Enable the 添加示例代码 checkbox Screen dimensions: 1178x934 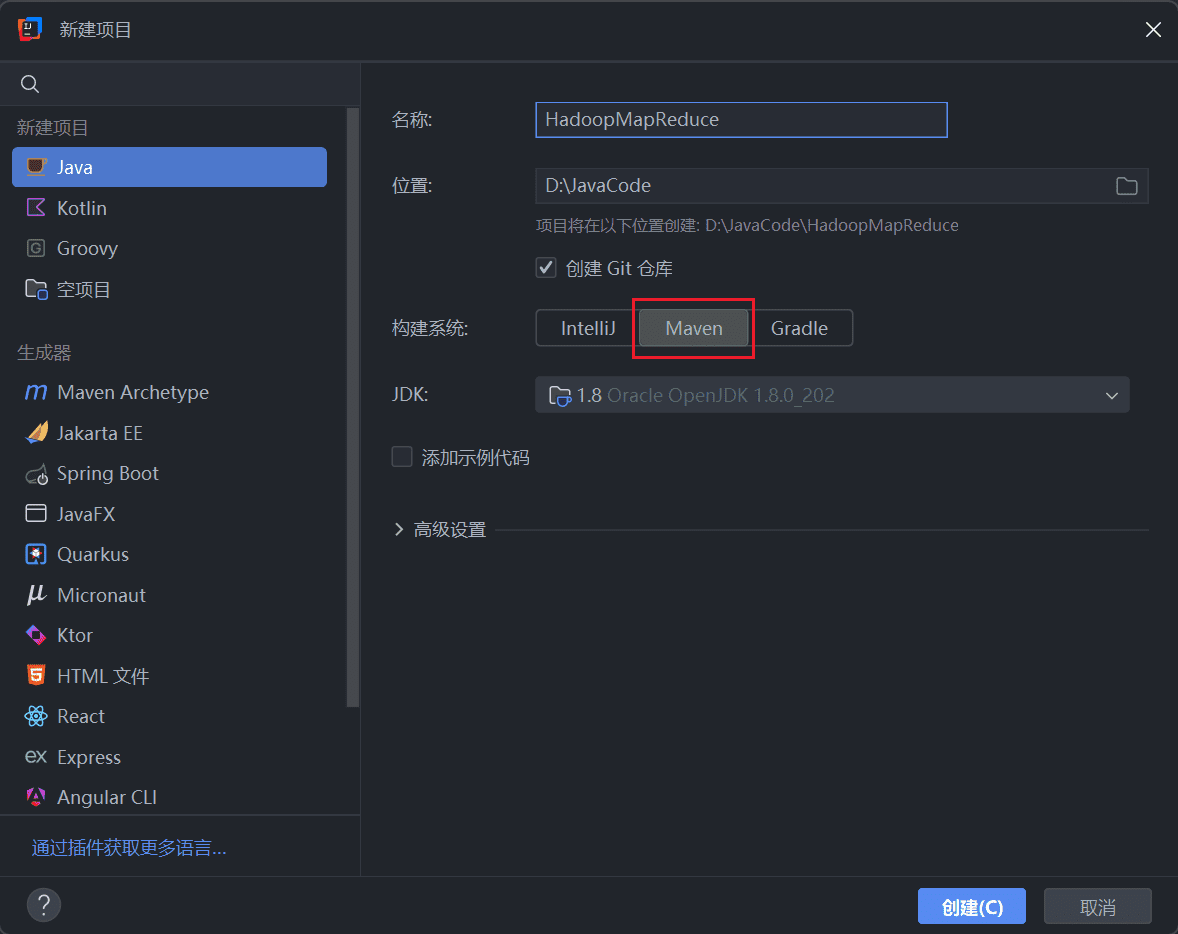402,457
